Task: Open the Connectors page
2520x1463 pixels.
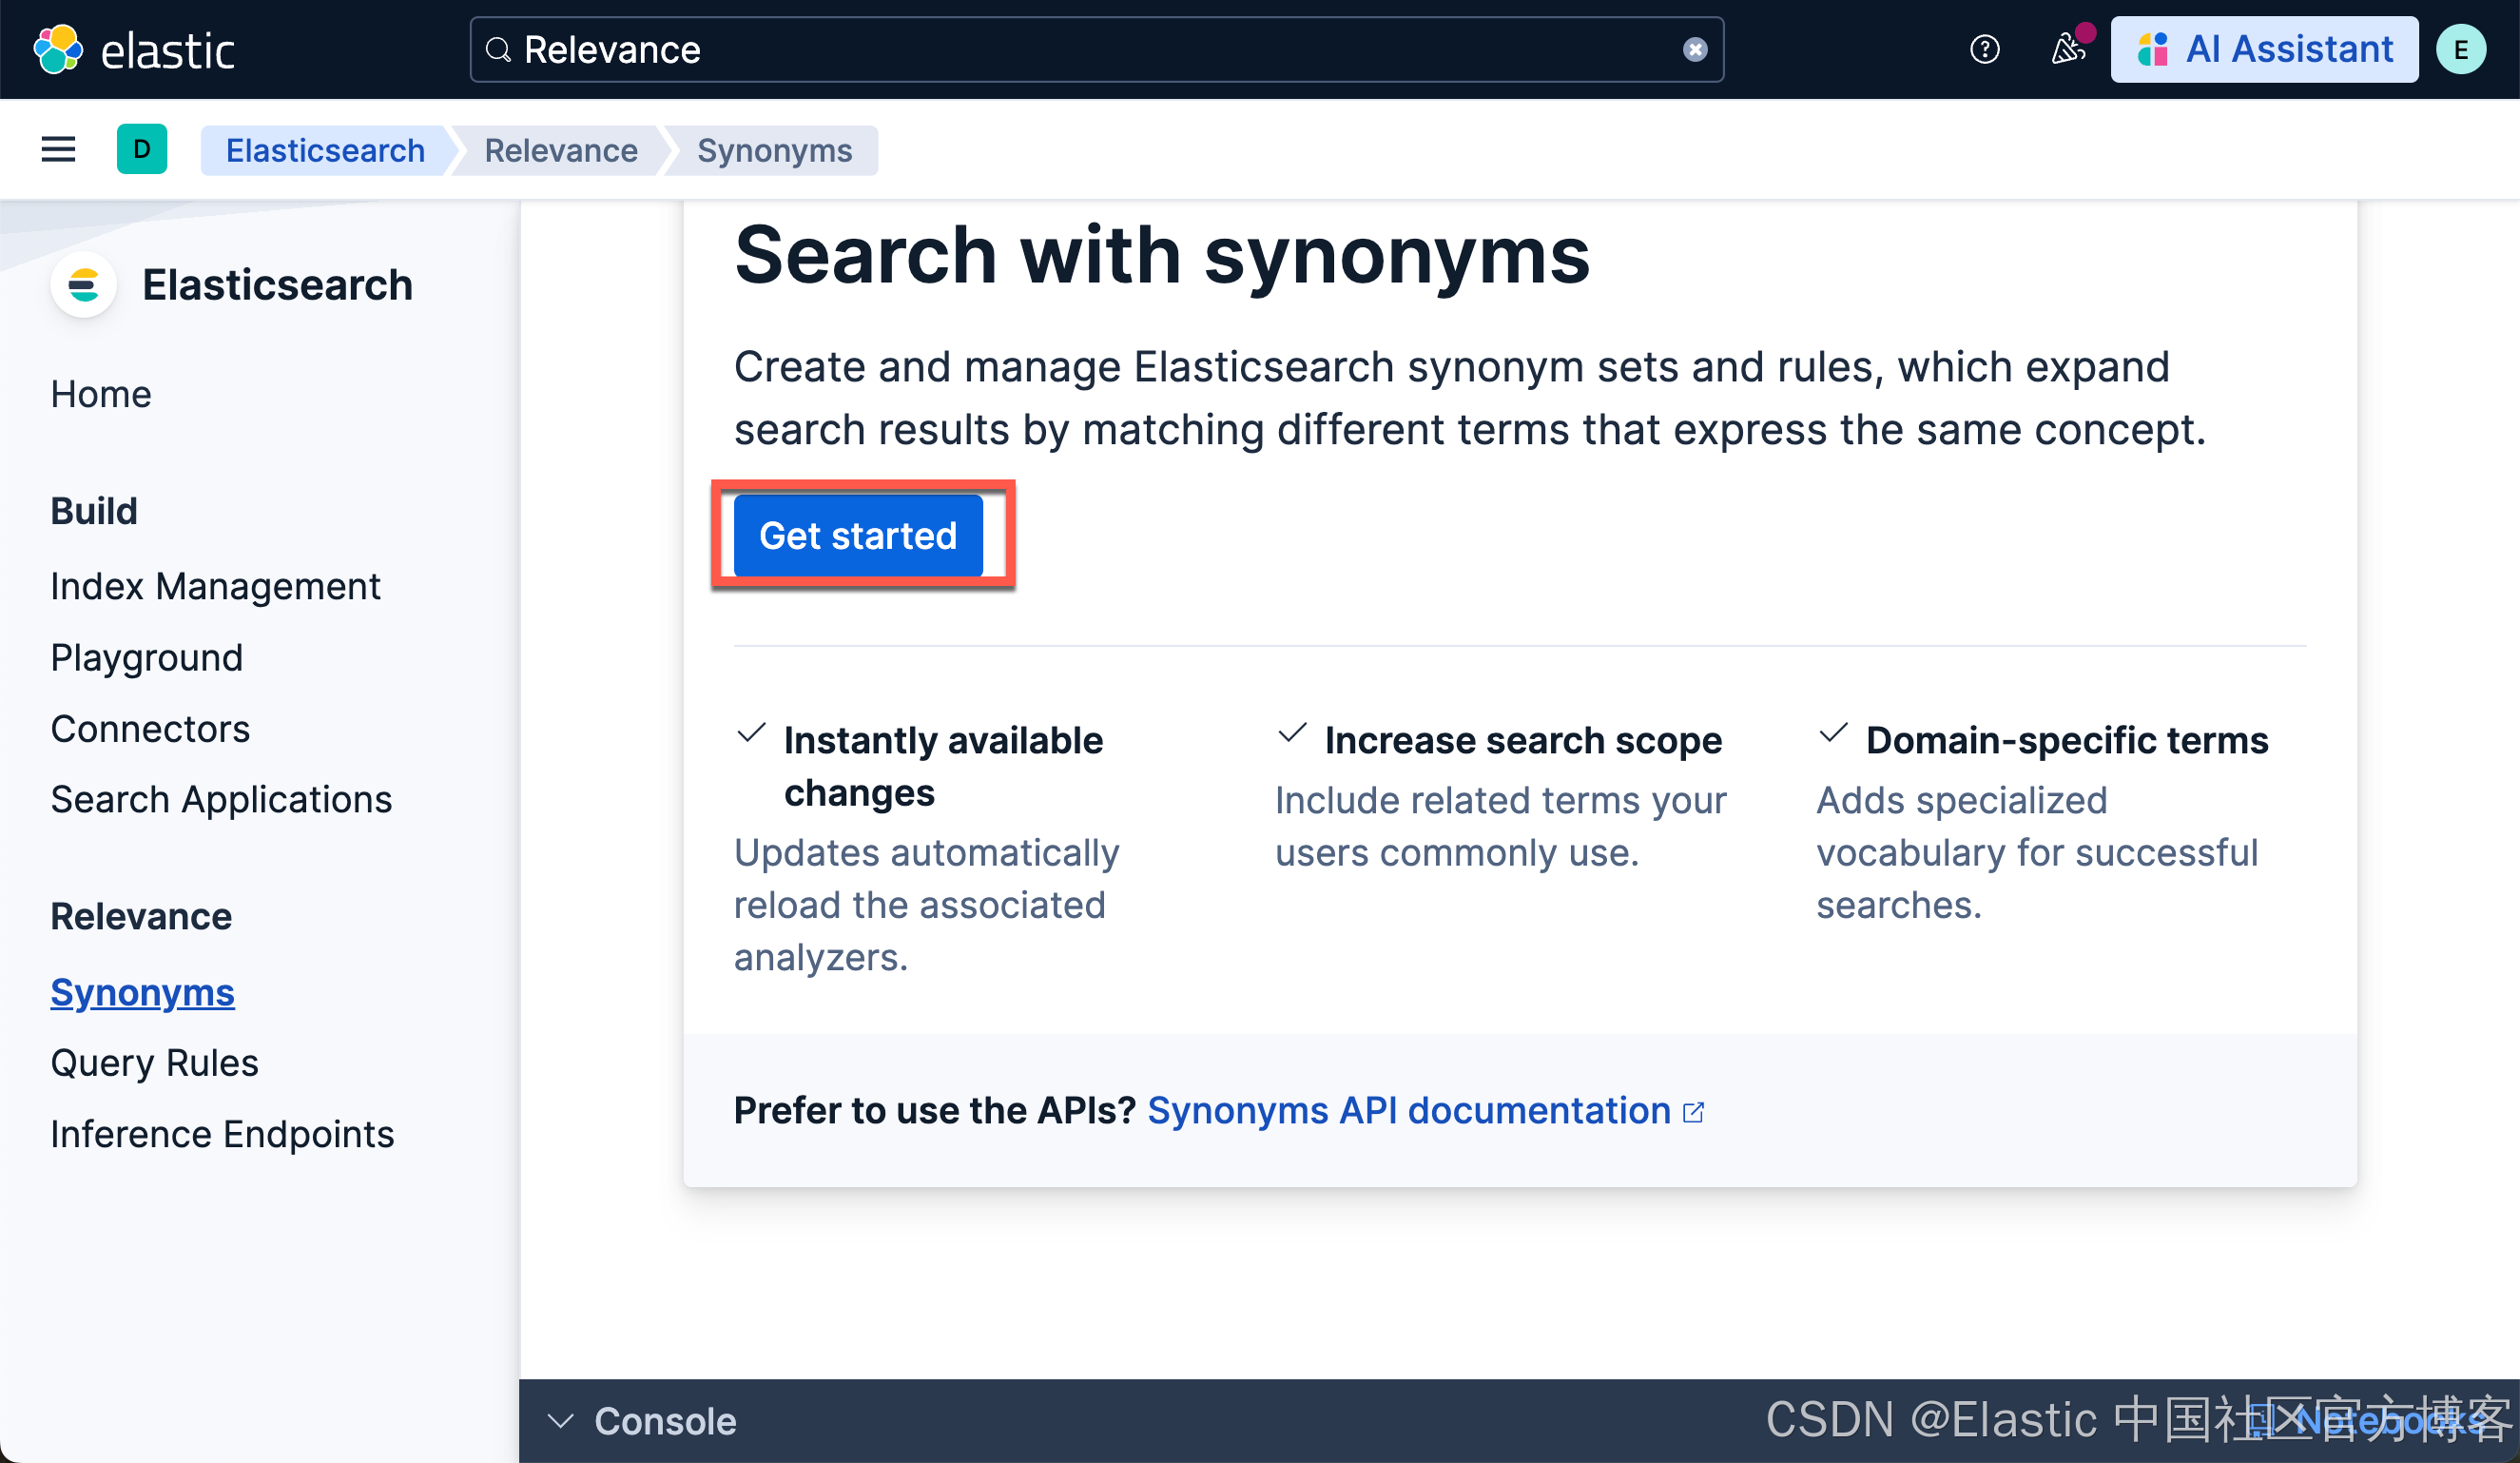Action: 150,728
